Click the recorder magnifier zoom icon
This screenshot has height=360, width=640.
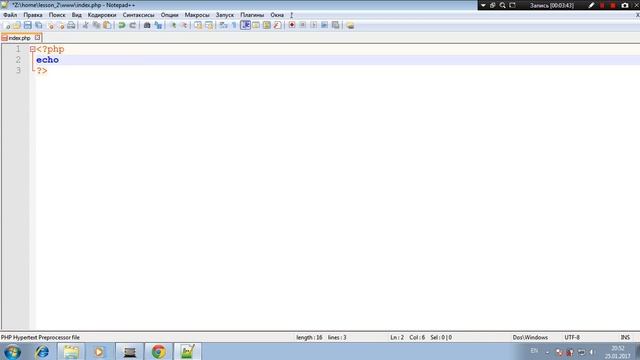pos(502,5)
